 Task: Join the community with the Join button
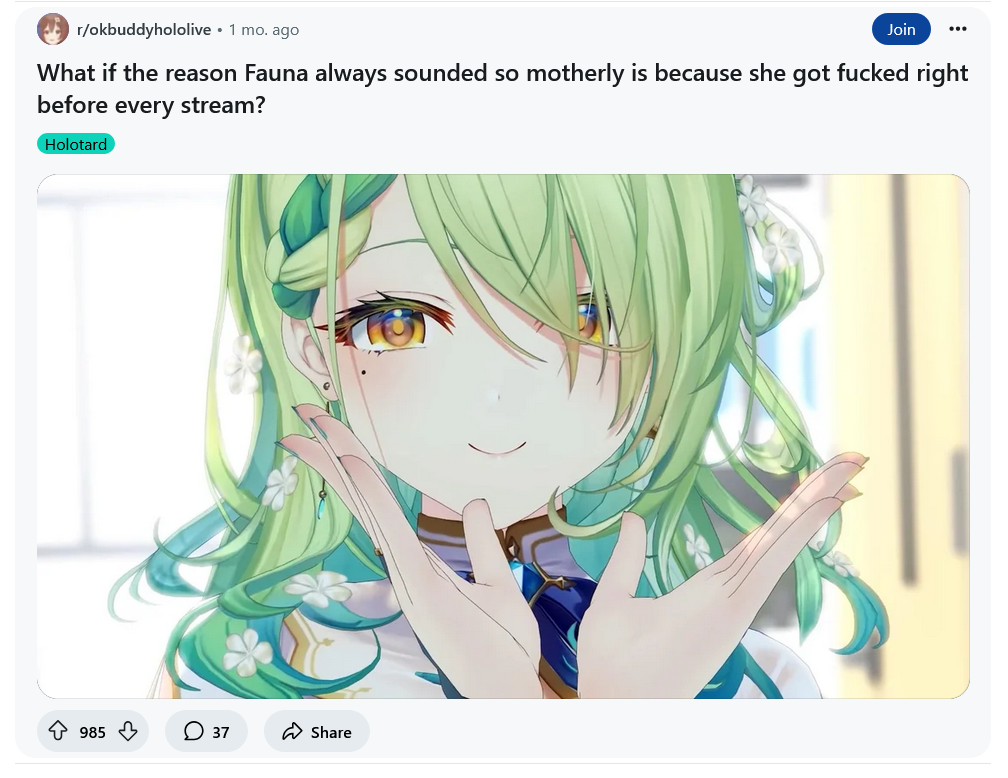(901, 29)
